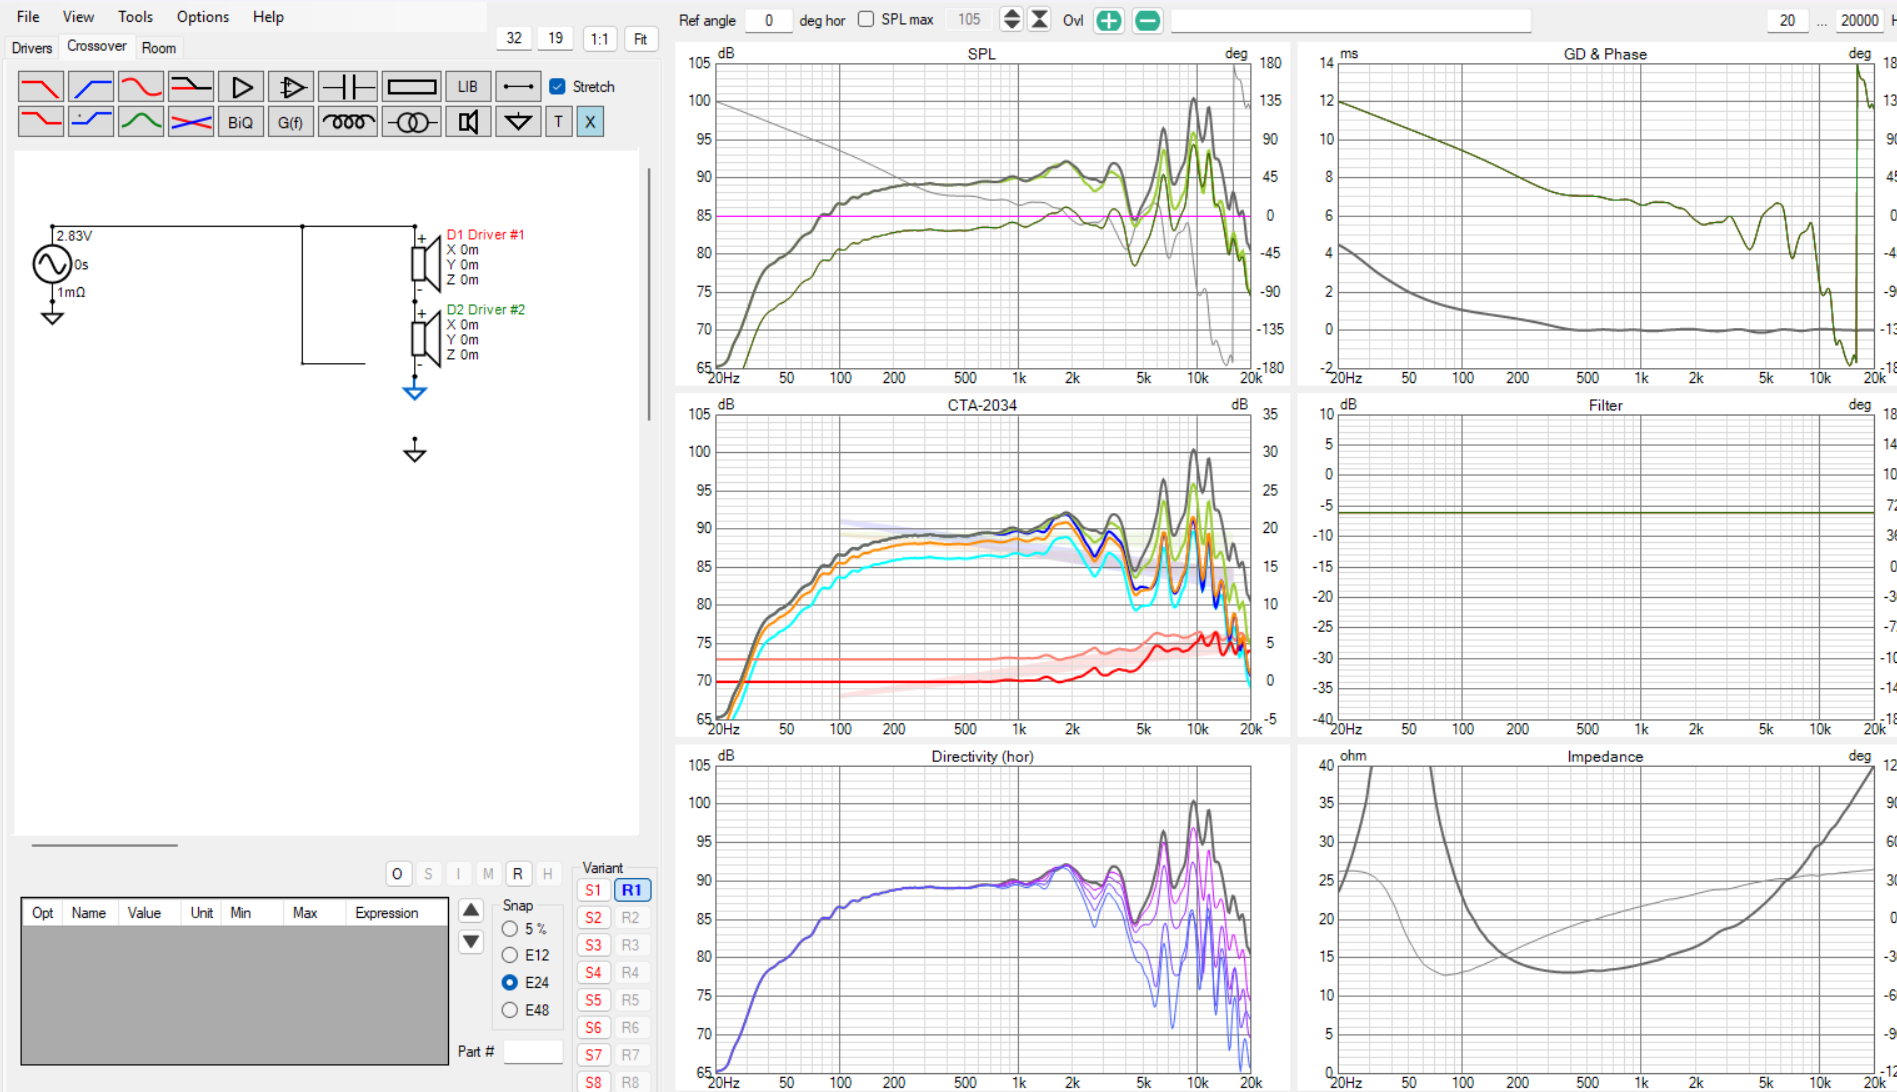
Task: Select variant S2
Action: click(594, 918)
